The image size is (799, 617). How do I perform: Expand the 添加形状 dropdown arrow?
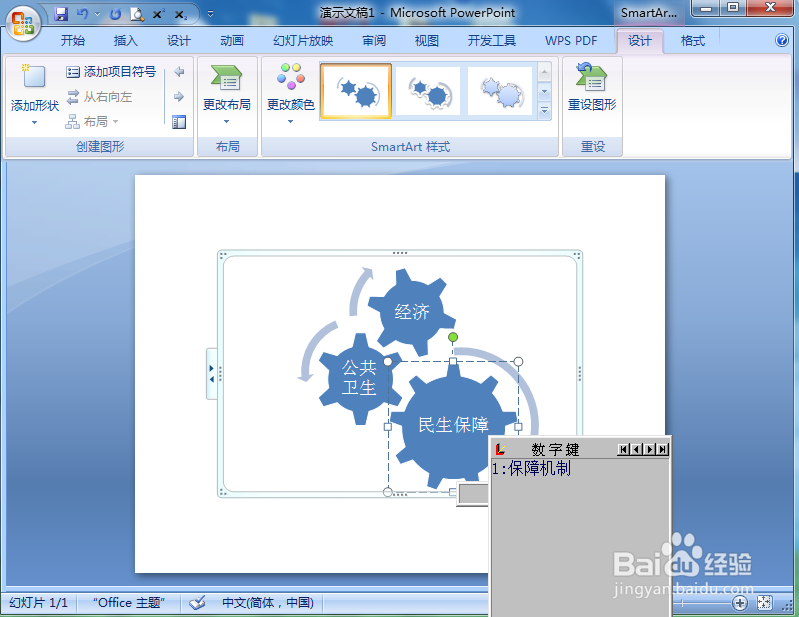[35, 122]
